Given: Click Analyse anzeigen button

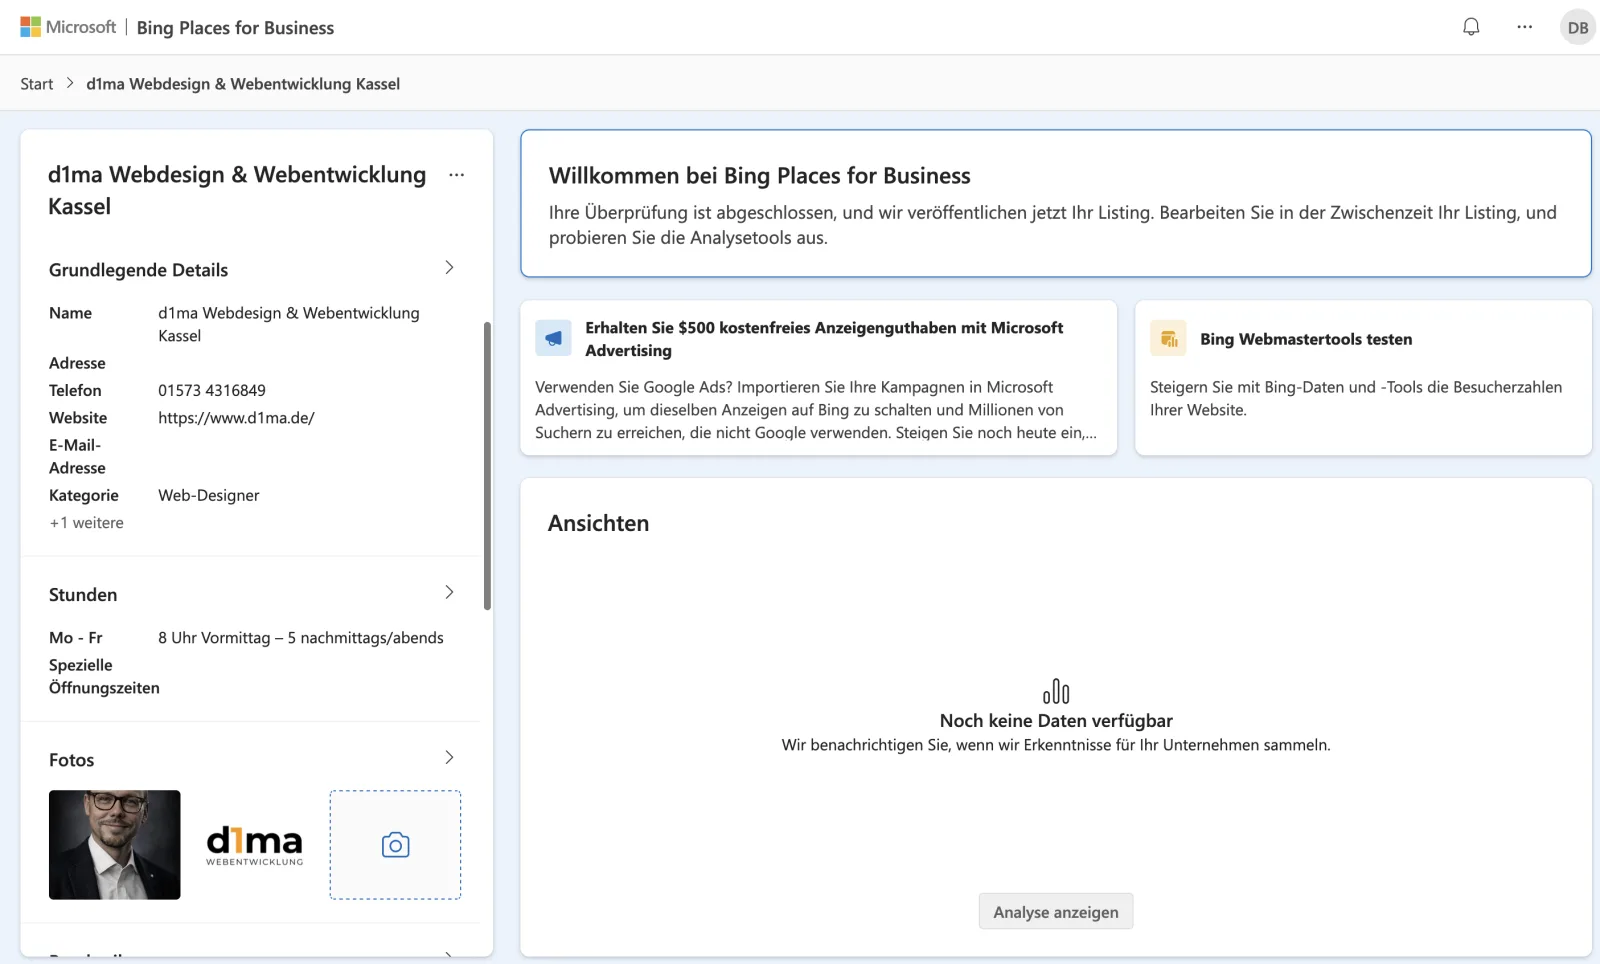Looking at the screenshot, I should (1056, 912).
